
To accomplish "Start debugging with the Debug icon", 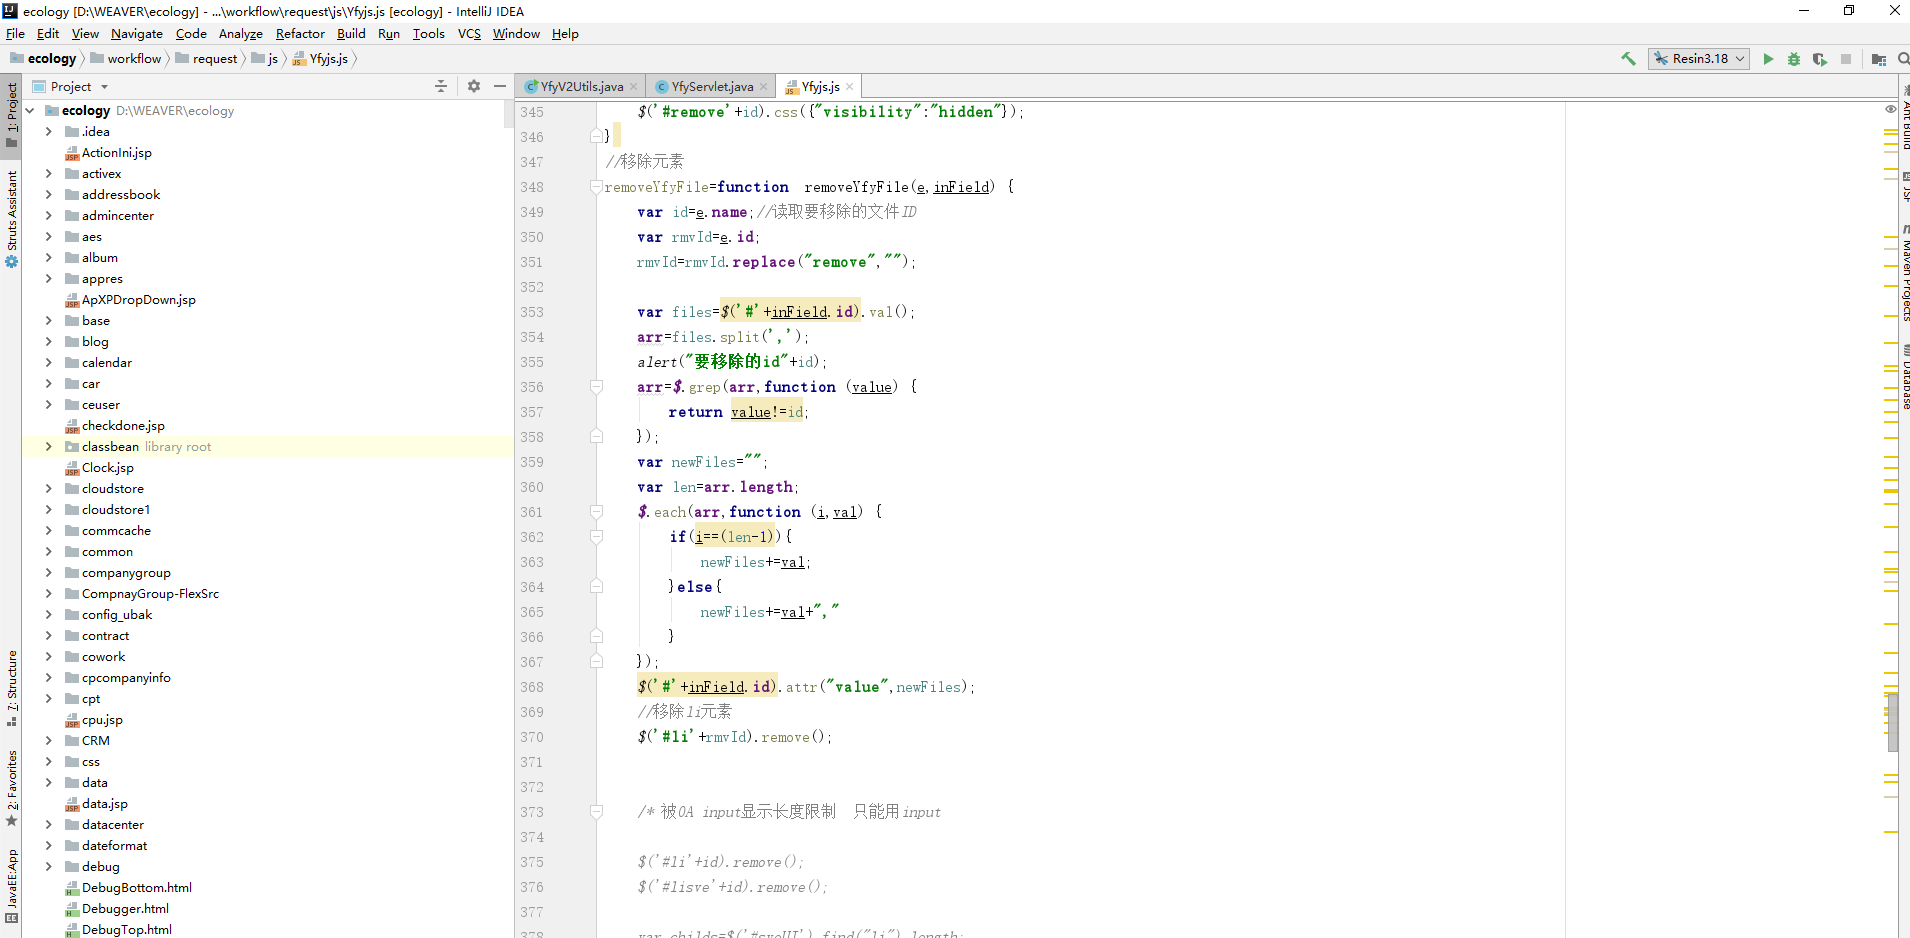I will coord(1795,59).
